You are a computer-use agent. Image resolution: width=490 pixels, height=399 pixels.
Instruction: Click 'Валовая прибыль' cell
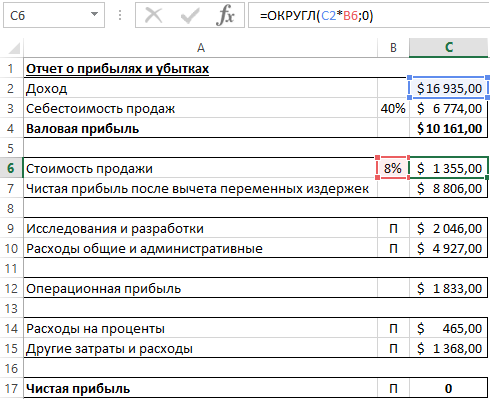(x=200, y=128)
